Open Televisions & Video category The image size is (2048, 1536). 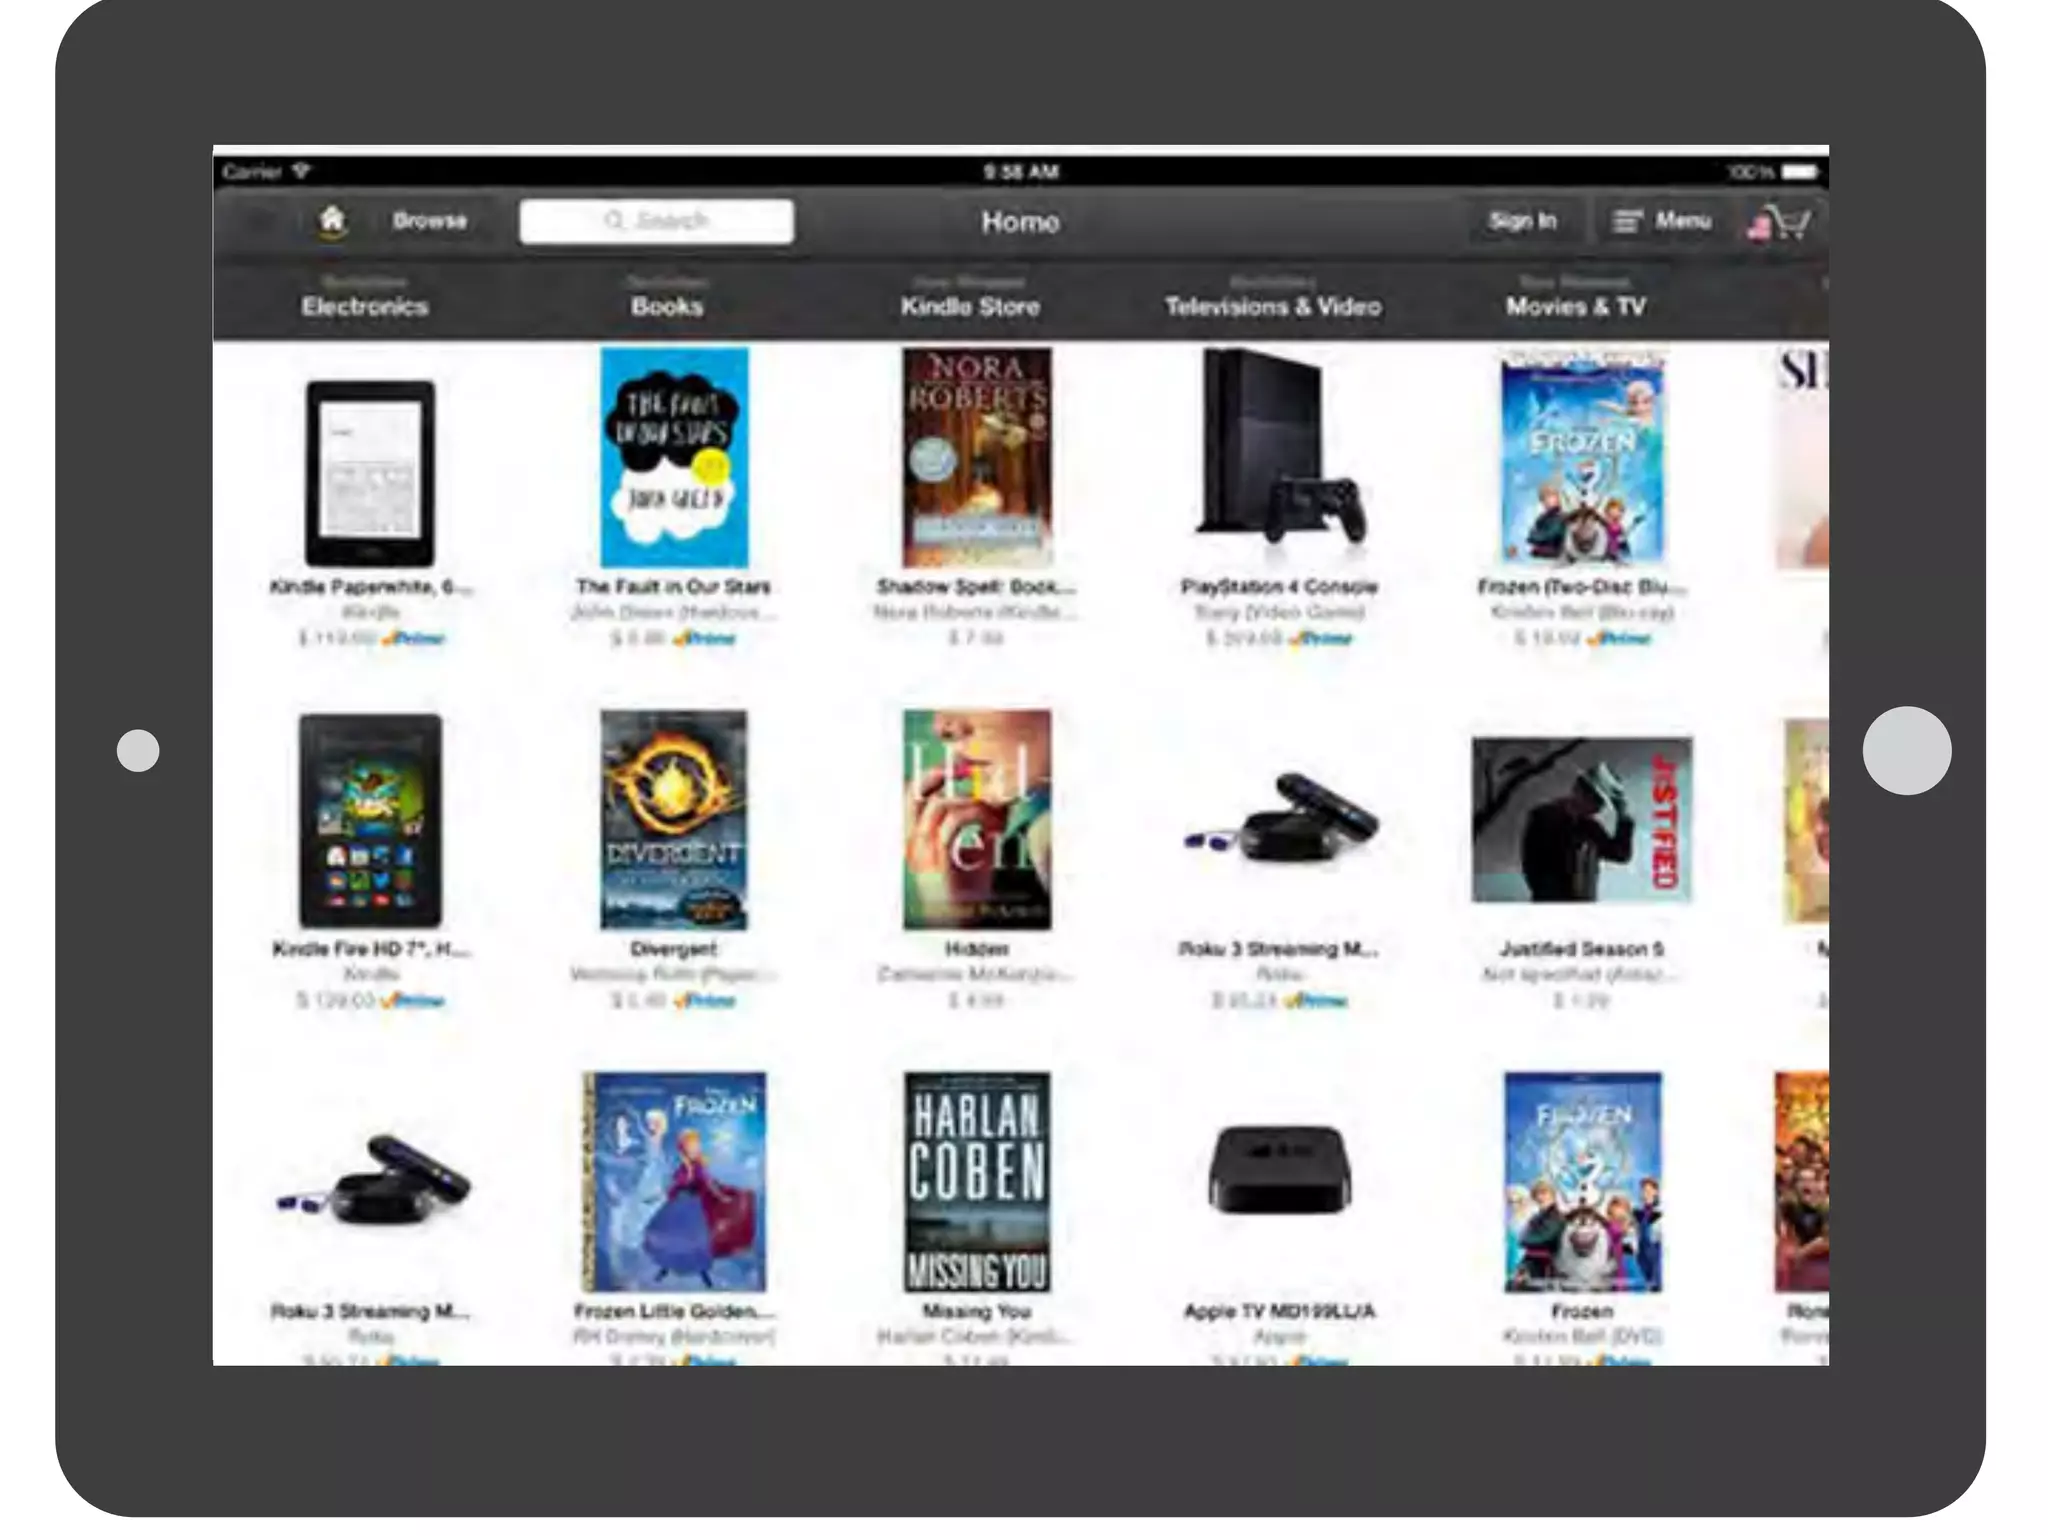1273,305
